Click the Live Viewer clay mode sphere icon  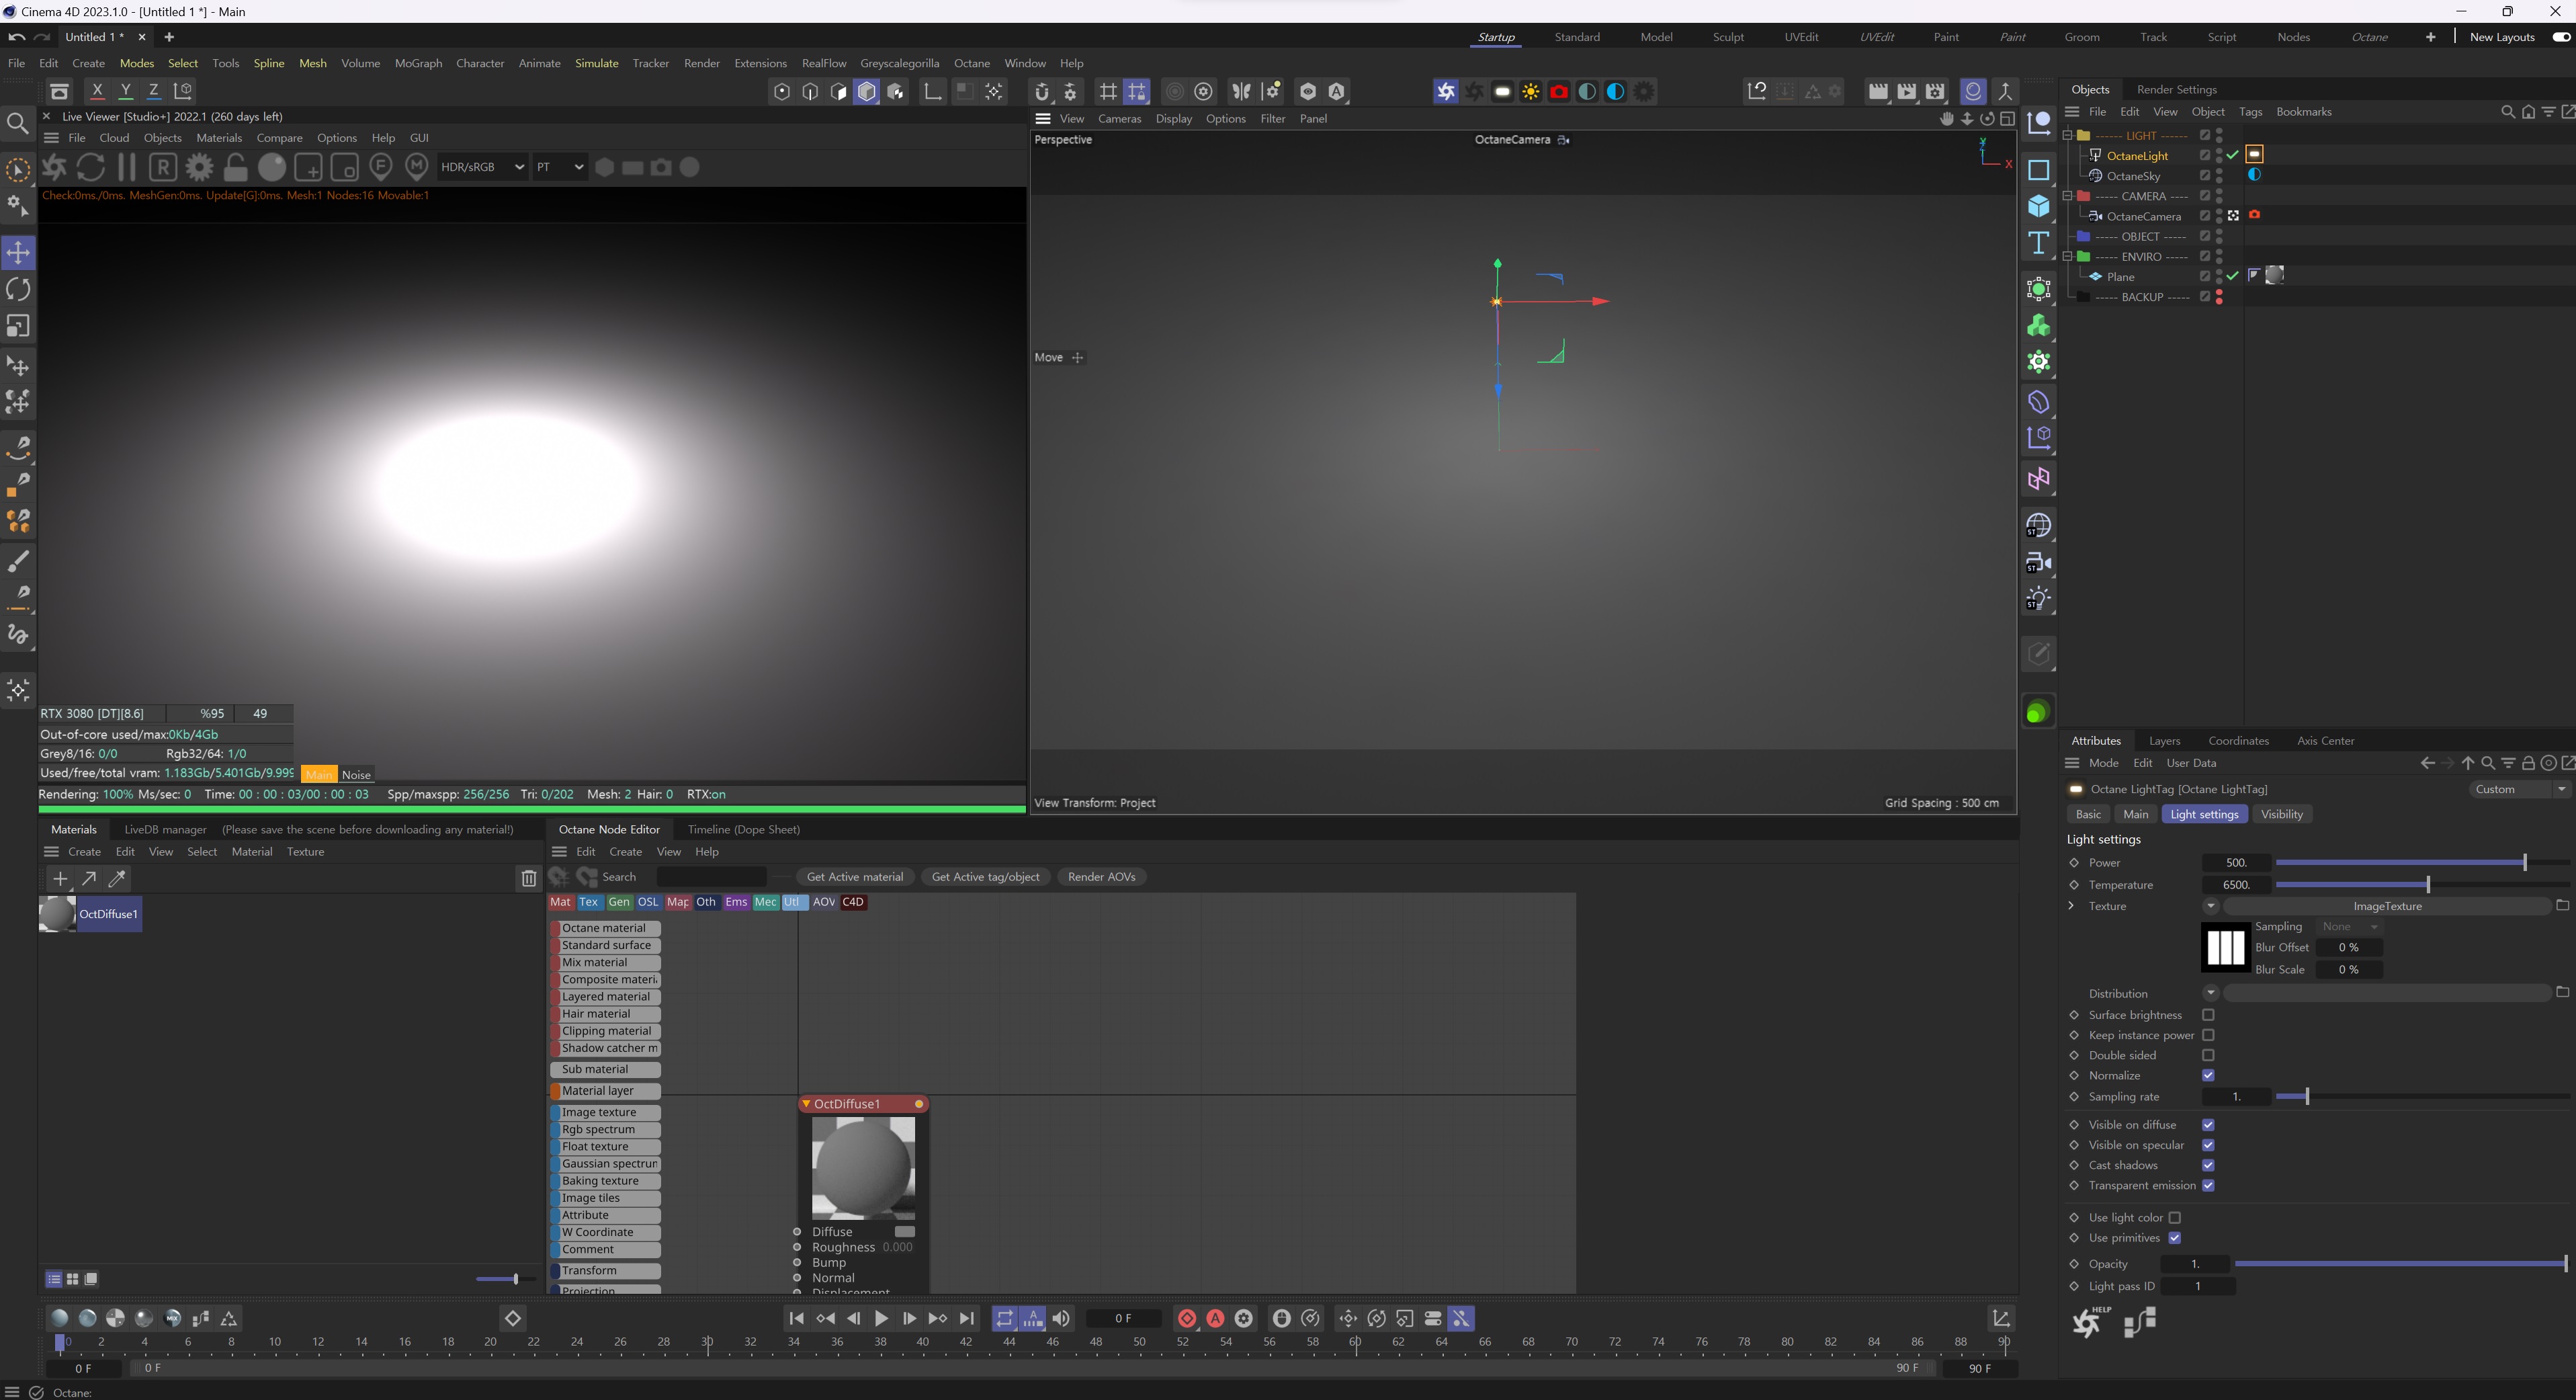point(272,167)
